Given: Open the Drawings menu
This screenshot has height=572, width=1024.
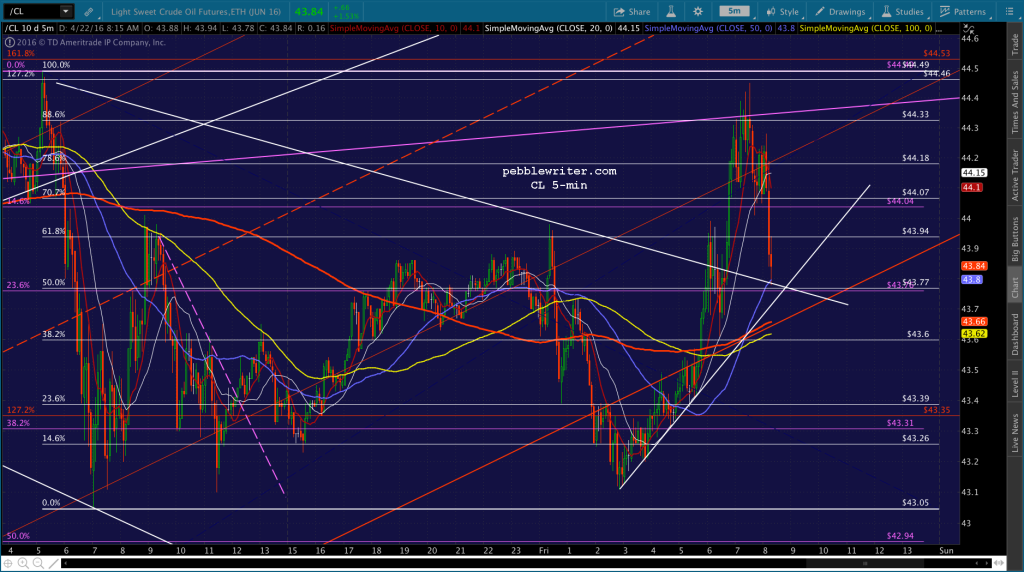Looking at the screenshot, I should tap(840, 12).
